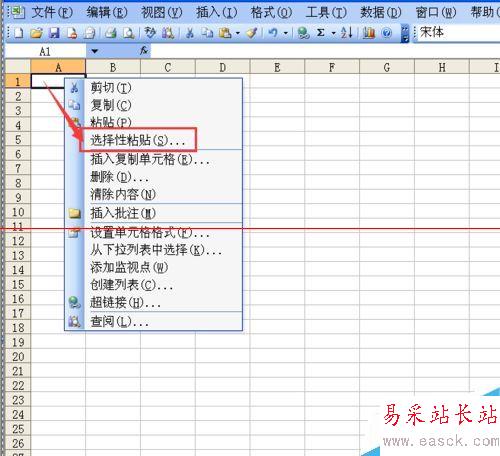The width and height of the screenshot is (500, 456).
Task: Click the globe icon beside 超链接(H)
Action: (74, 303)
